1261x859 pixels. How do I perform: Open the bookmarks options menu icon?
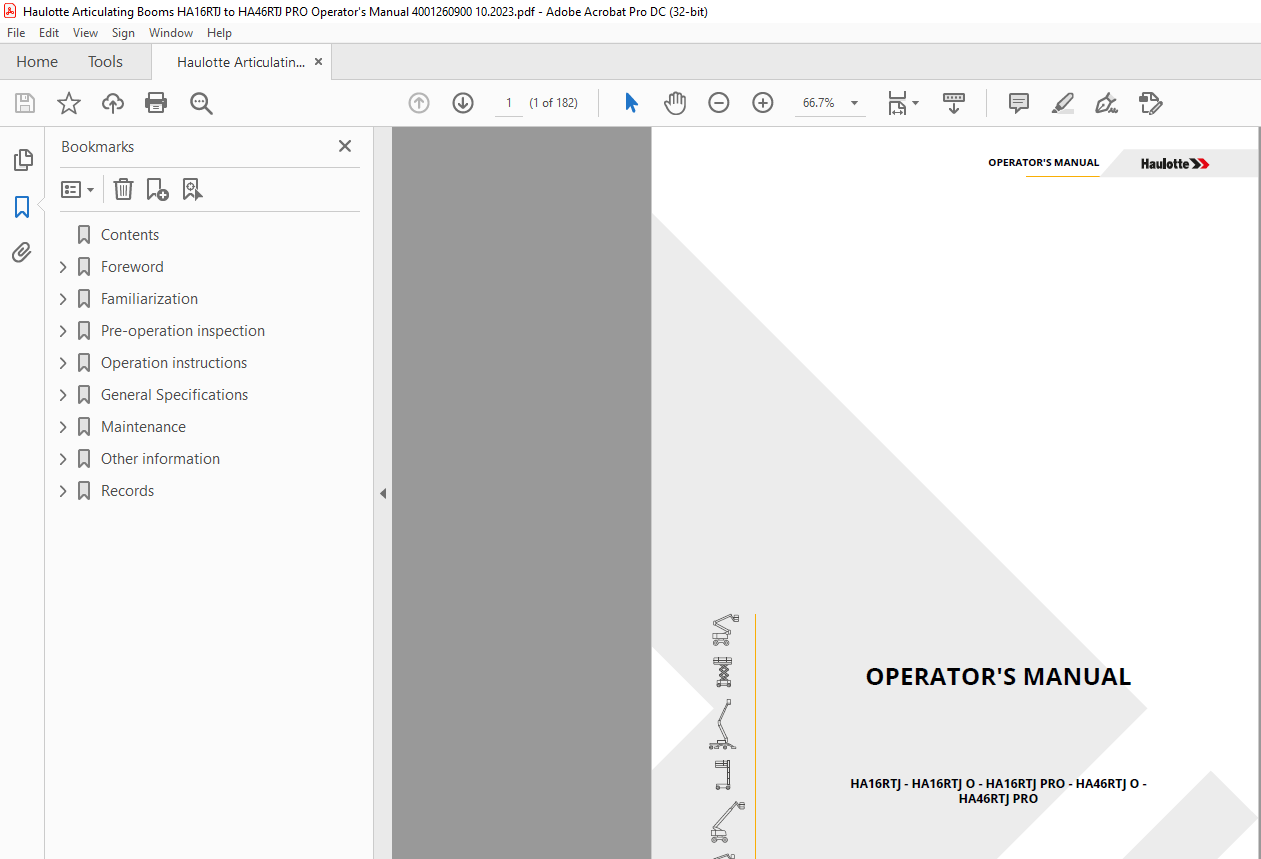coord(77,189)
